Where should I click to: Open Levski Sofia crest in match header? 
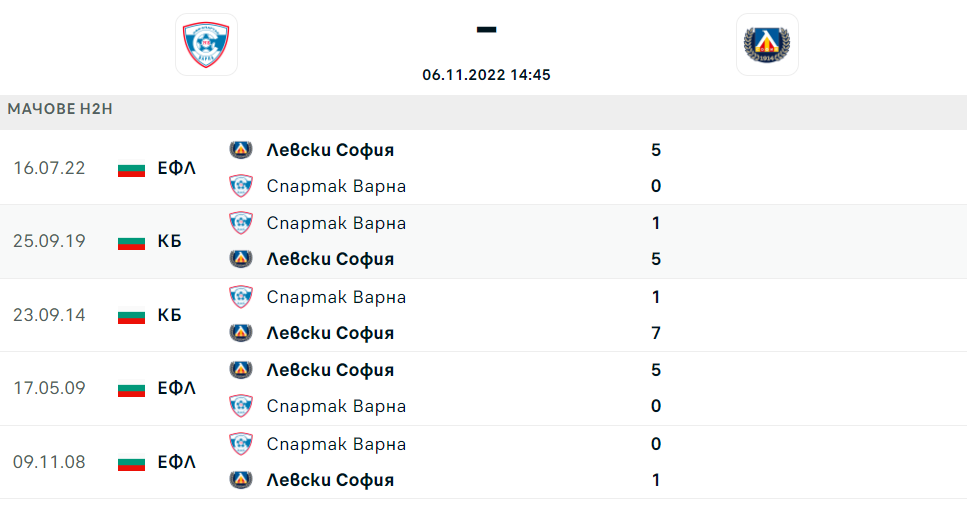click(x=767, y=44)
